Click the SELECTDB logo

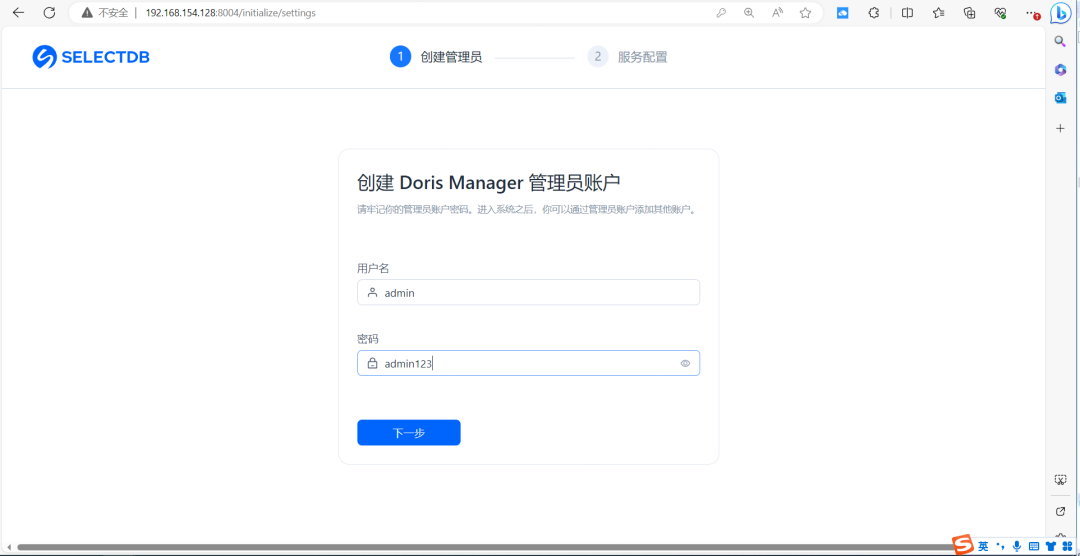point(91,57)
